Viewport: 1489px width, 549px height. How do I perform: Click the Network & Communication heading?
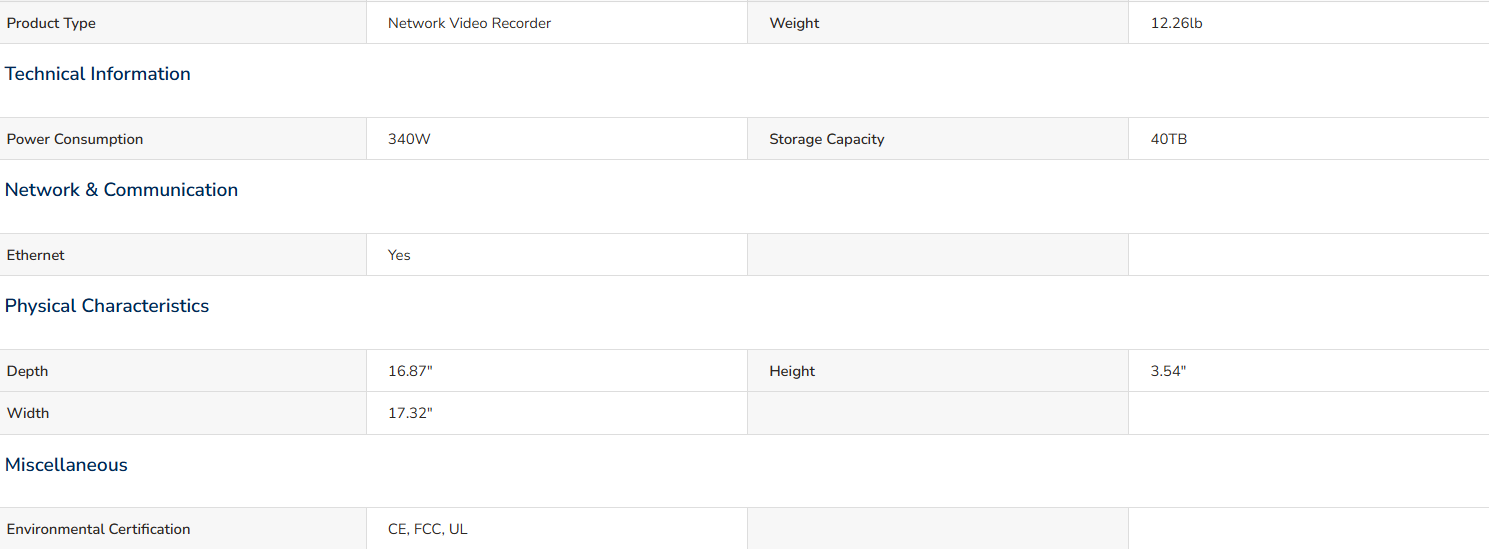122,190
